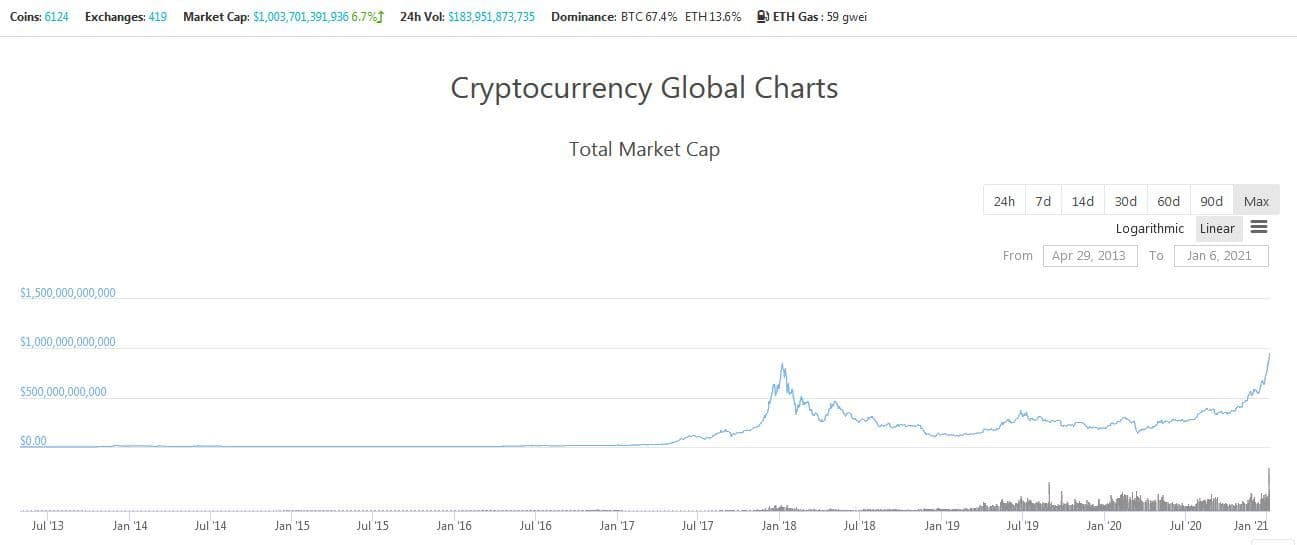This screenshot has width=1297, height=545.
Task: Open the Exchanges 419 link
Action: pyautogui.click(x=157, y=17)
